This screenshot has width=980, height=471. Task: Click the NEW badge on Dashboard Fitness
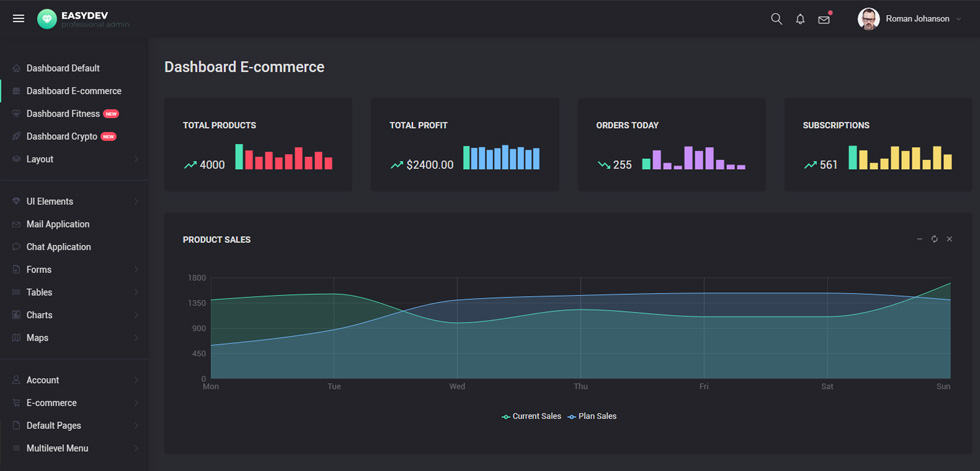coord(111,114)
